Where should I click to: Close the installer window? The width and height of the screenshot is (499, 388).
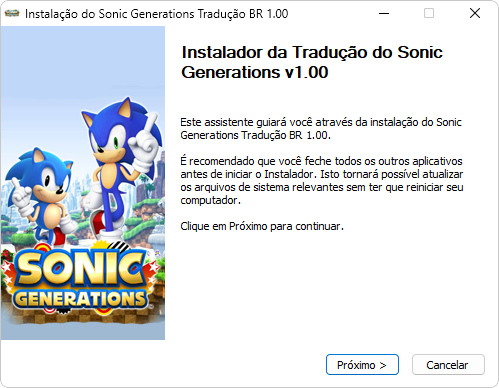click(475, 13)
